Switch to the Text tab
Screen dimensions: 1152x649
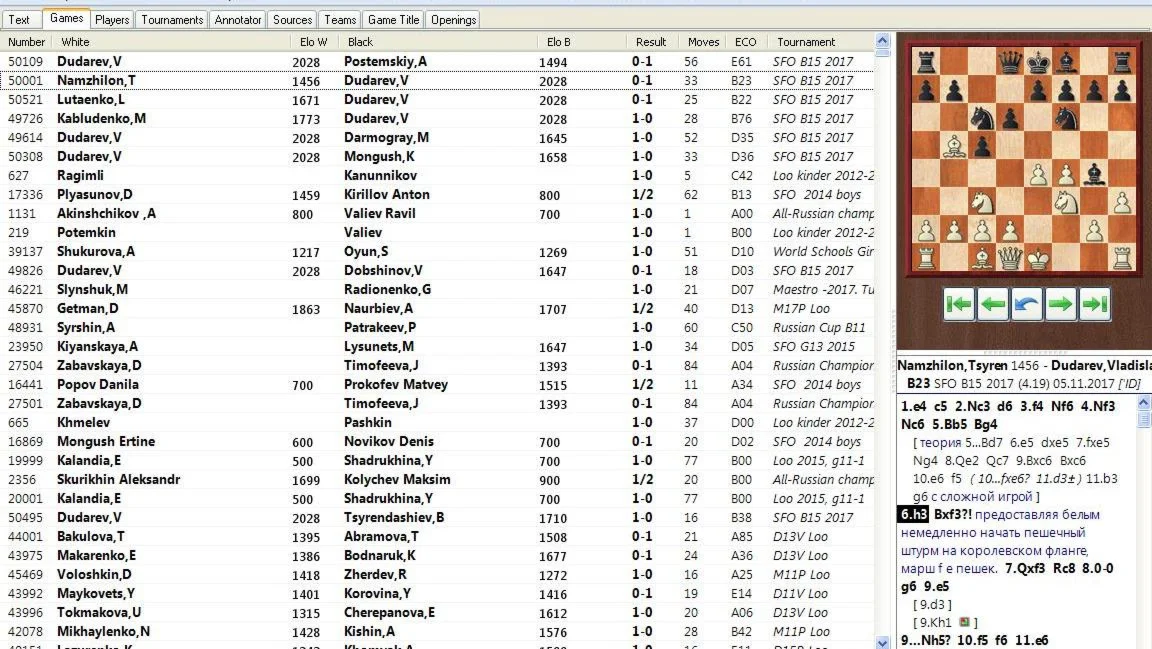click(x=19, y=20)
